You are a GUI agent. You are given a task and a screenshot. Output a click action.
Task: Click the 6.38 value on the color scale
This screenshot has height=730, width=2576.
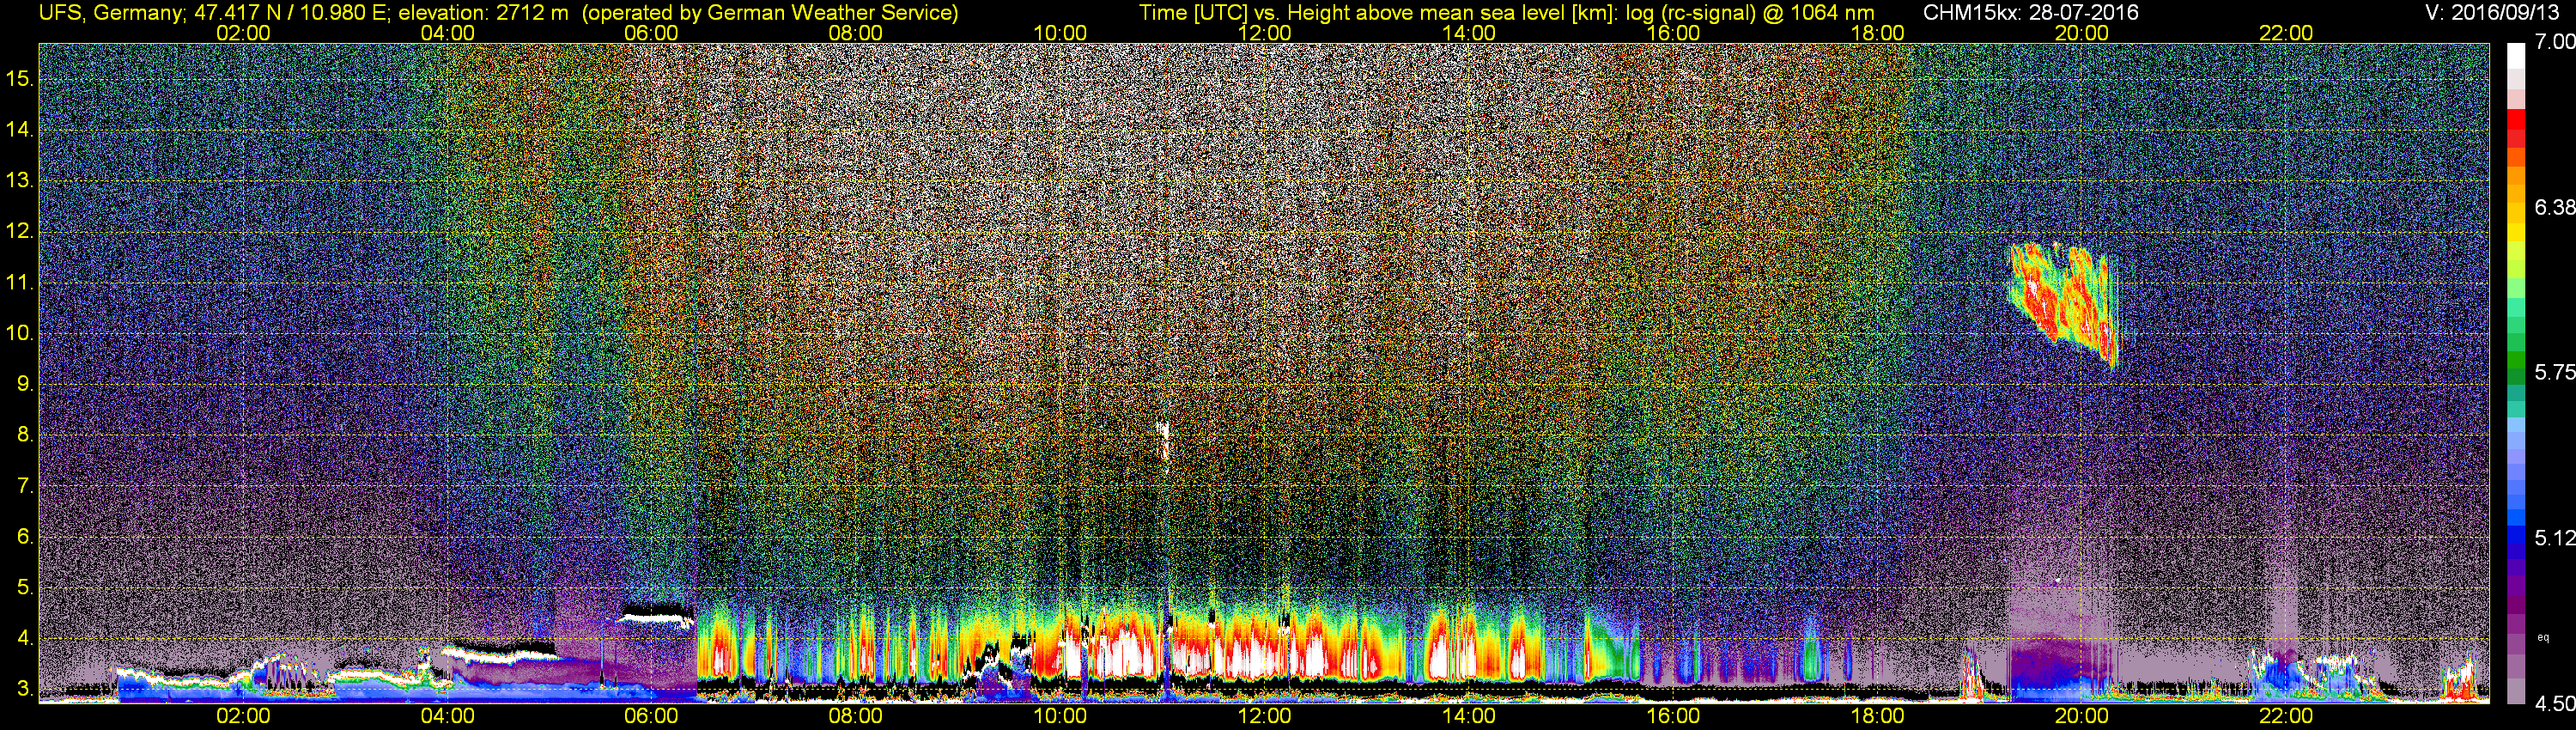coord(2555,207)
